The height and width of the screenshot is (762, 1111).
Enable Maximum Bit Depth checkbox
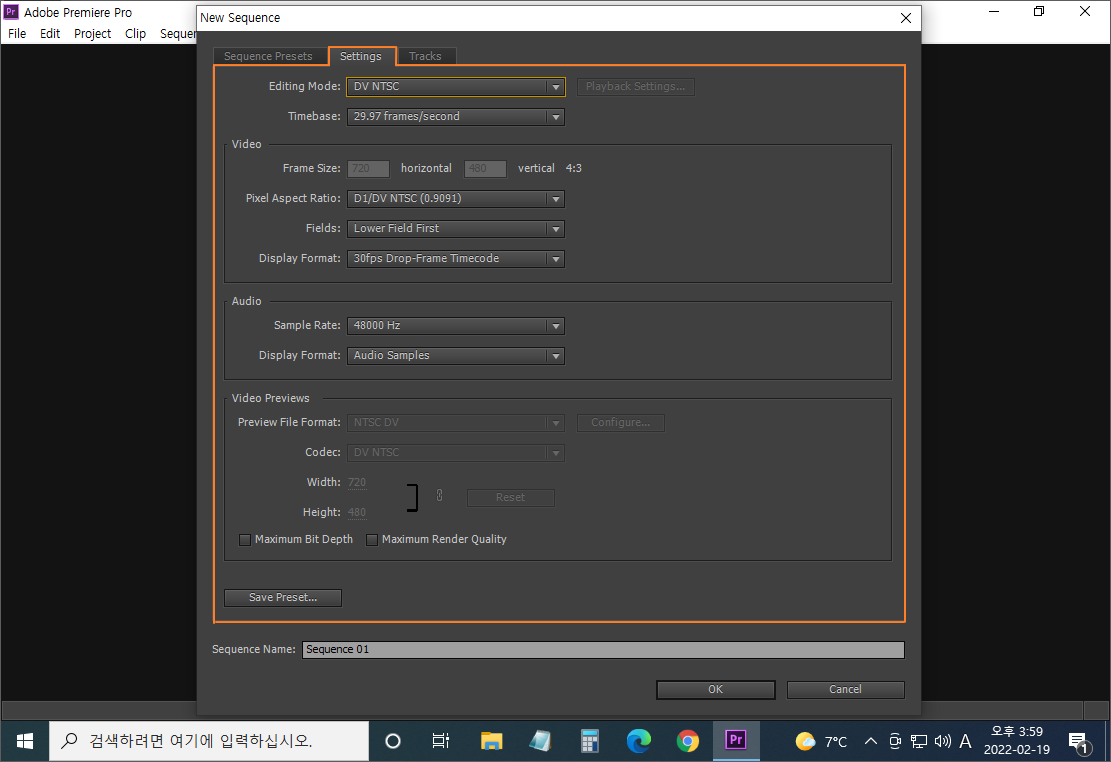pos(245,540)
